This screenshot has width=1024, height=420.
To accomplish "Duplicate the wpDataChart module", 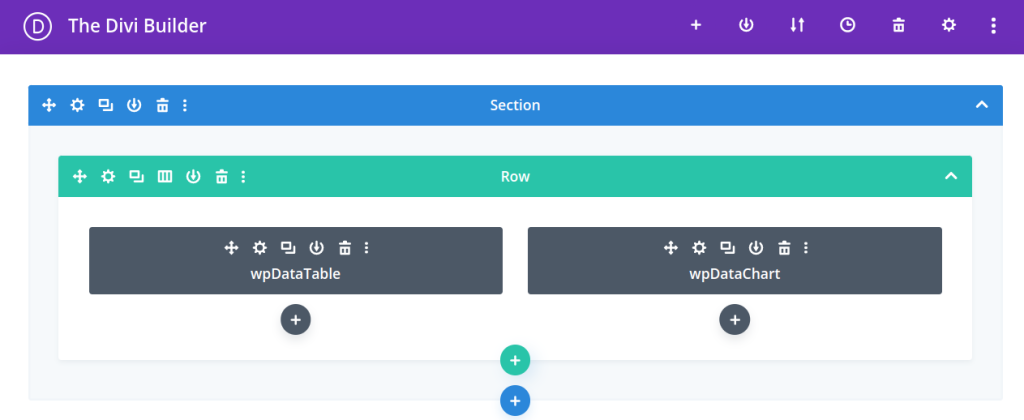I will pyautogui.click(x=728, y=248).
